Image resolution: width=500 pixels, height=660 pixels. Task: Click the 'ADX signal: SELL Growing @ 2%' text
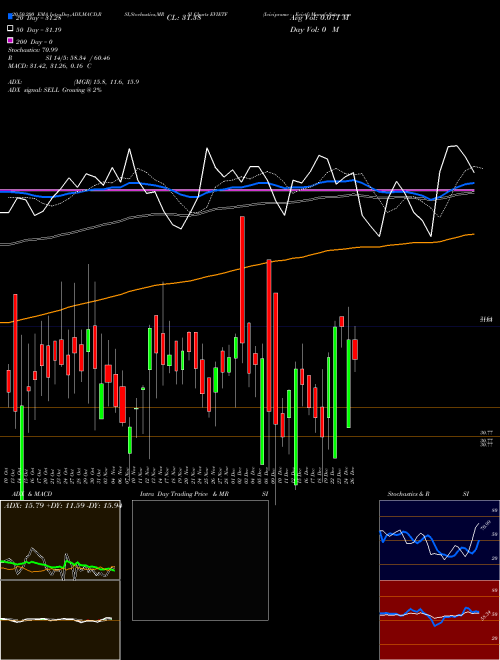[55, 90]
